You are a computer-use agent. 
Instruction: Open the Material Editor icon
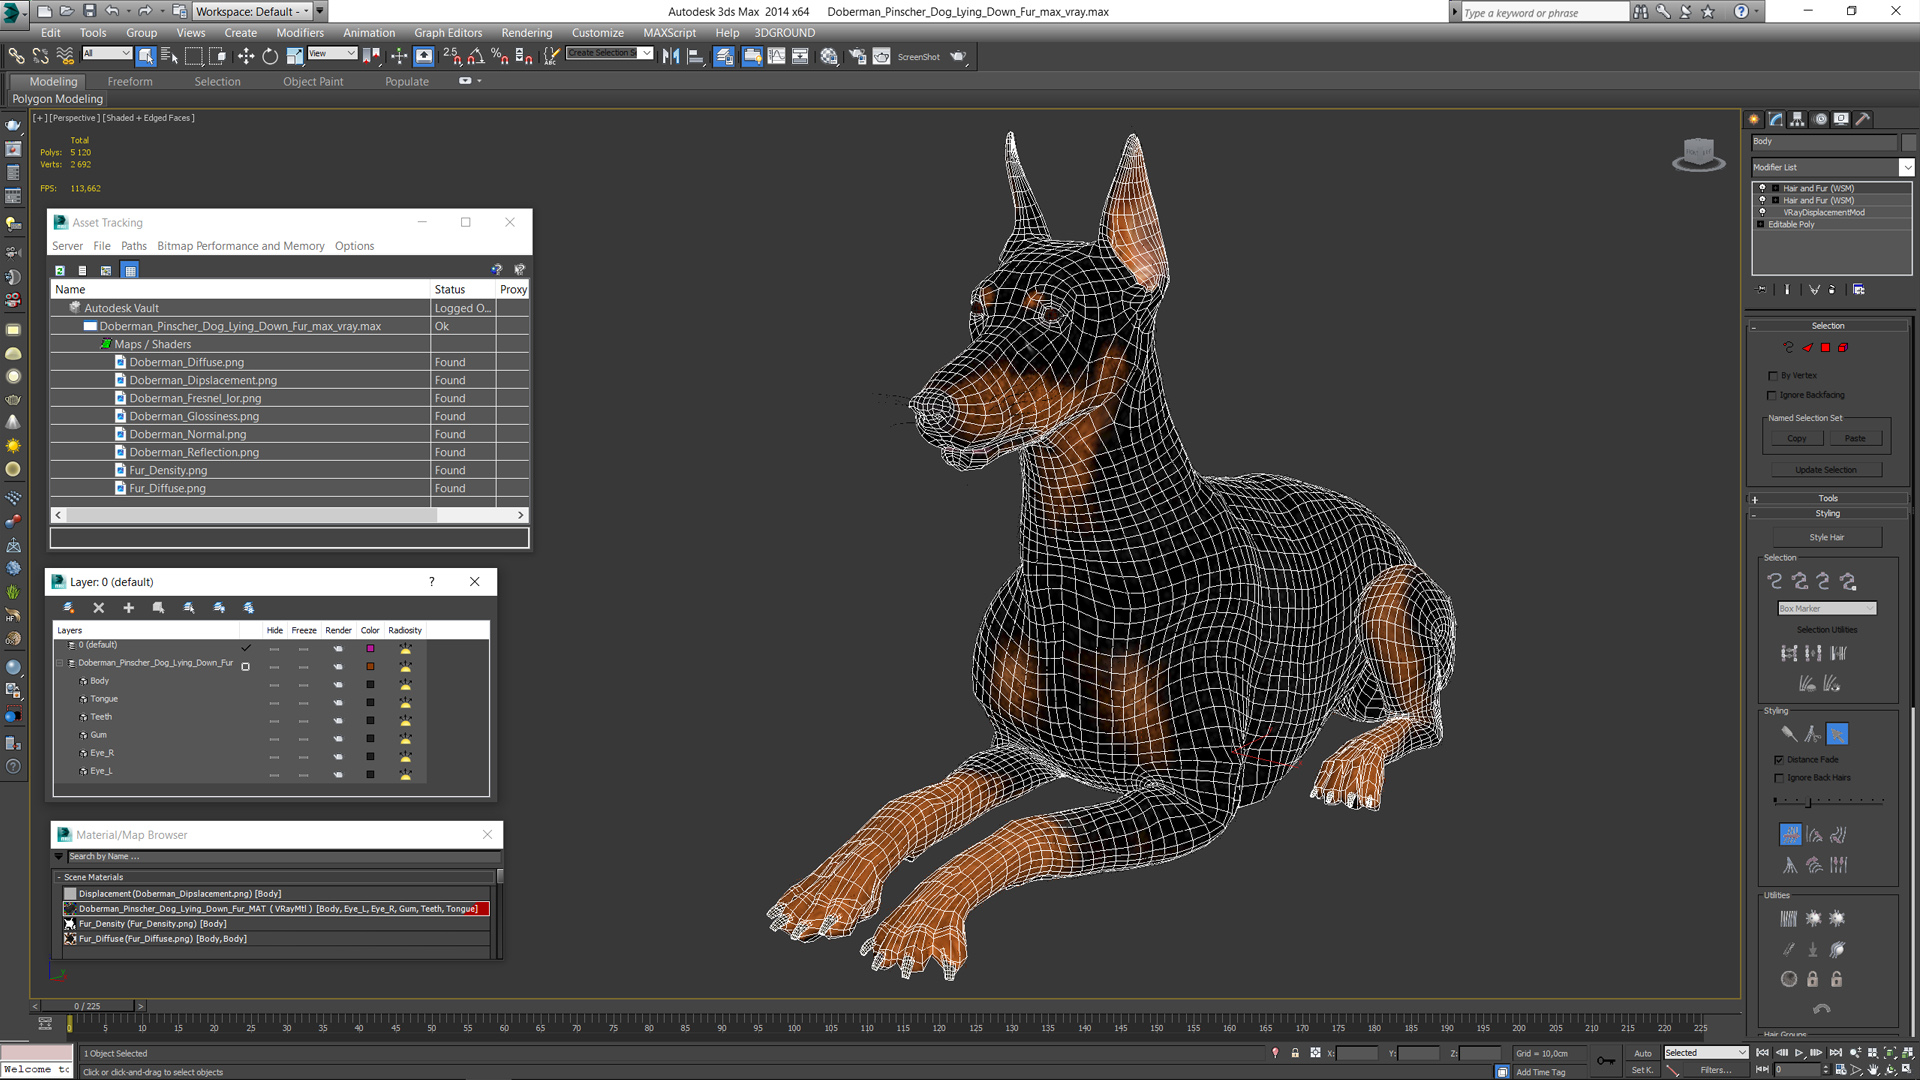click(x=829, y=56)
